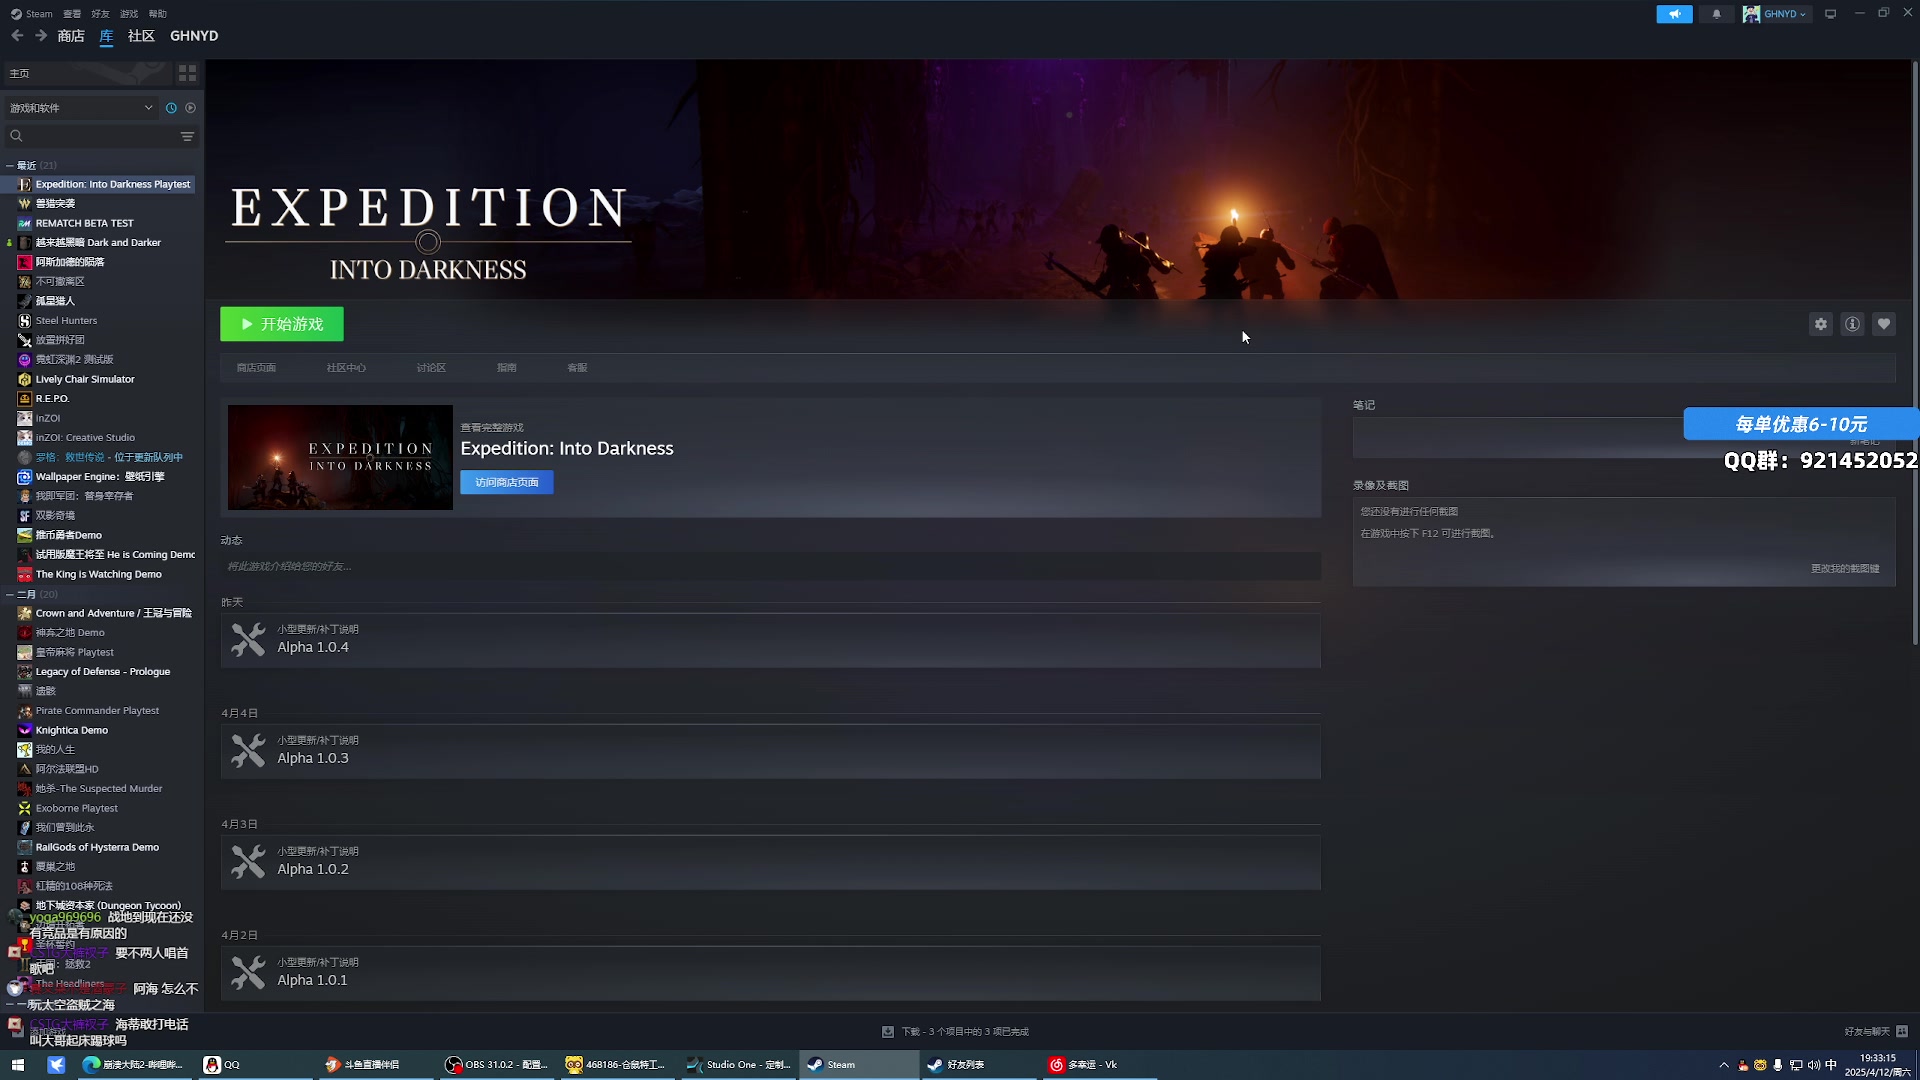Open friends and chat icon
Screen dimensions: 1920x1080
click(x=1902, y=1031)
